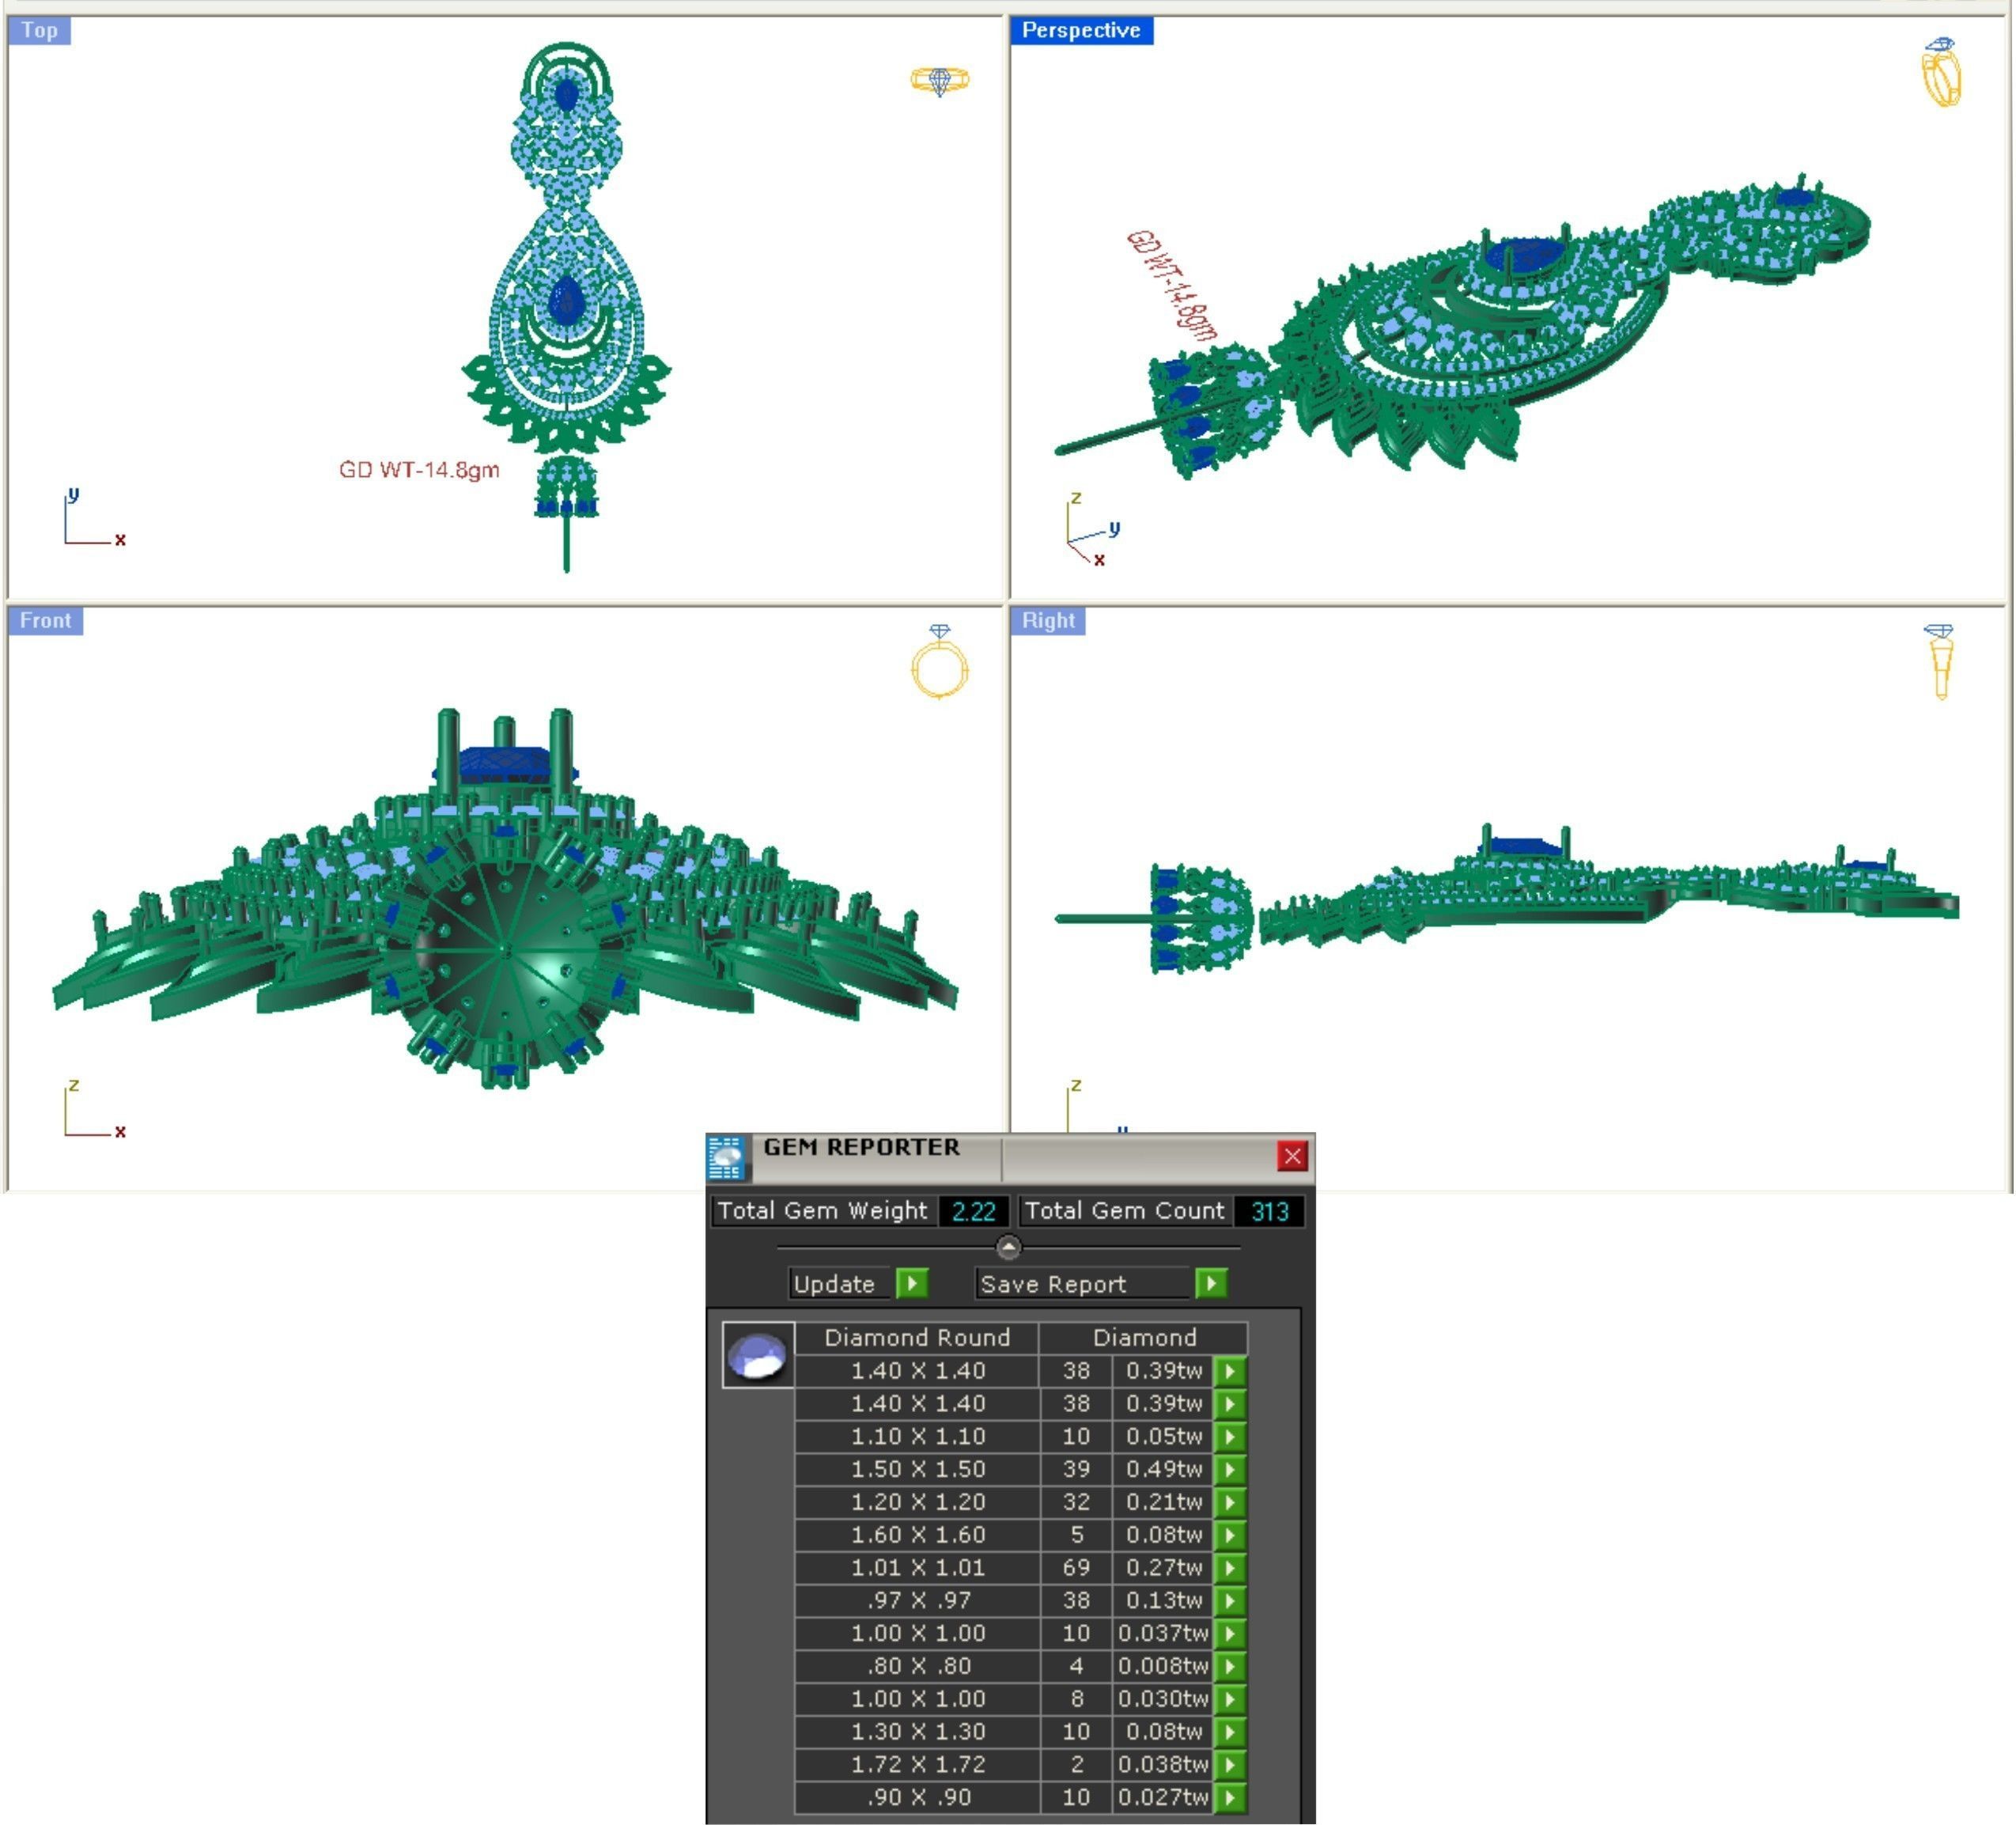
Task: Select the Perspective viewport label
Action: (x=1080, y=30)
